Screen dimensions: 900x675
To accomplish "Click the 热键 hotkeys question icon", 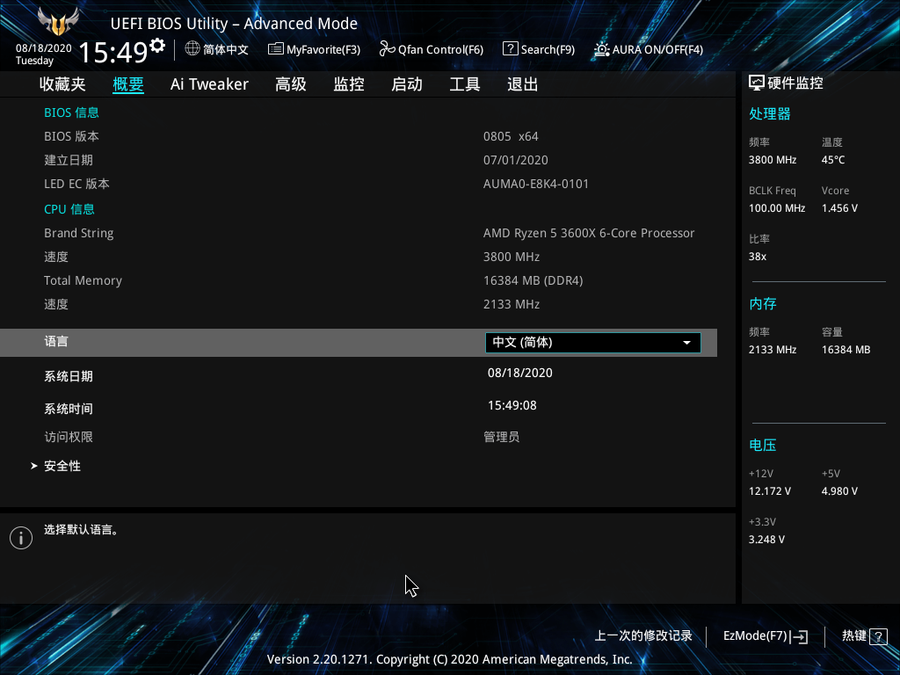I will (878, 636).
